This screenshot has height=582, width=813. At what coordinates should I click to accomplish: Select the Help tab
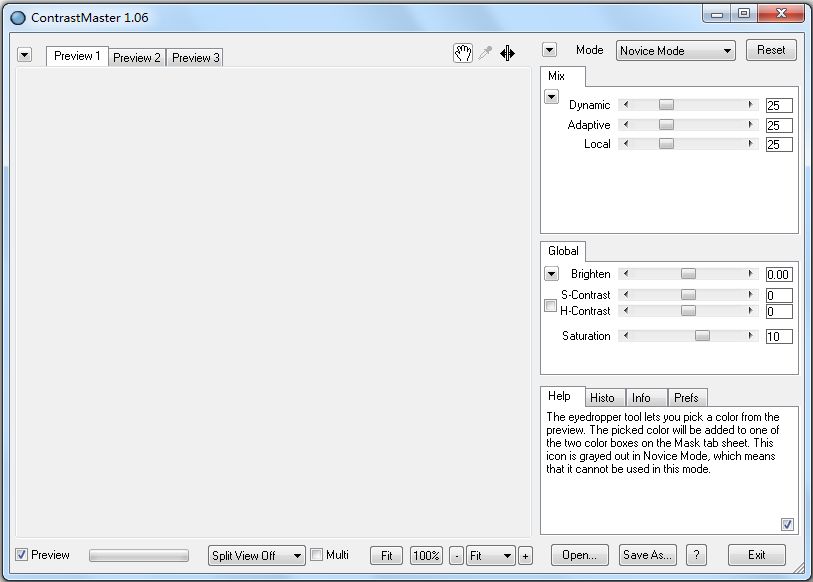tap(562, 396)
